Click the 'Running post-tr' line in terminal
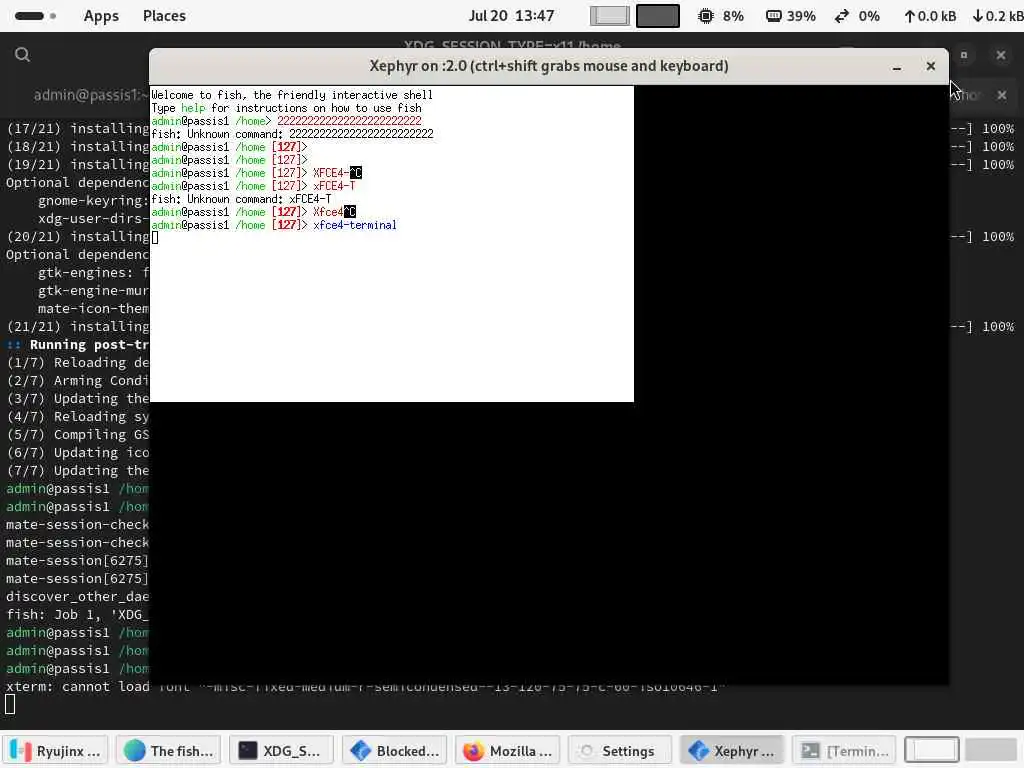The width and height of the screenshot is (1024, 768). click(x=78, y=345)
